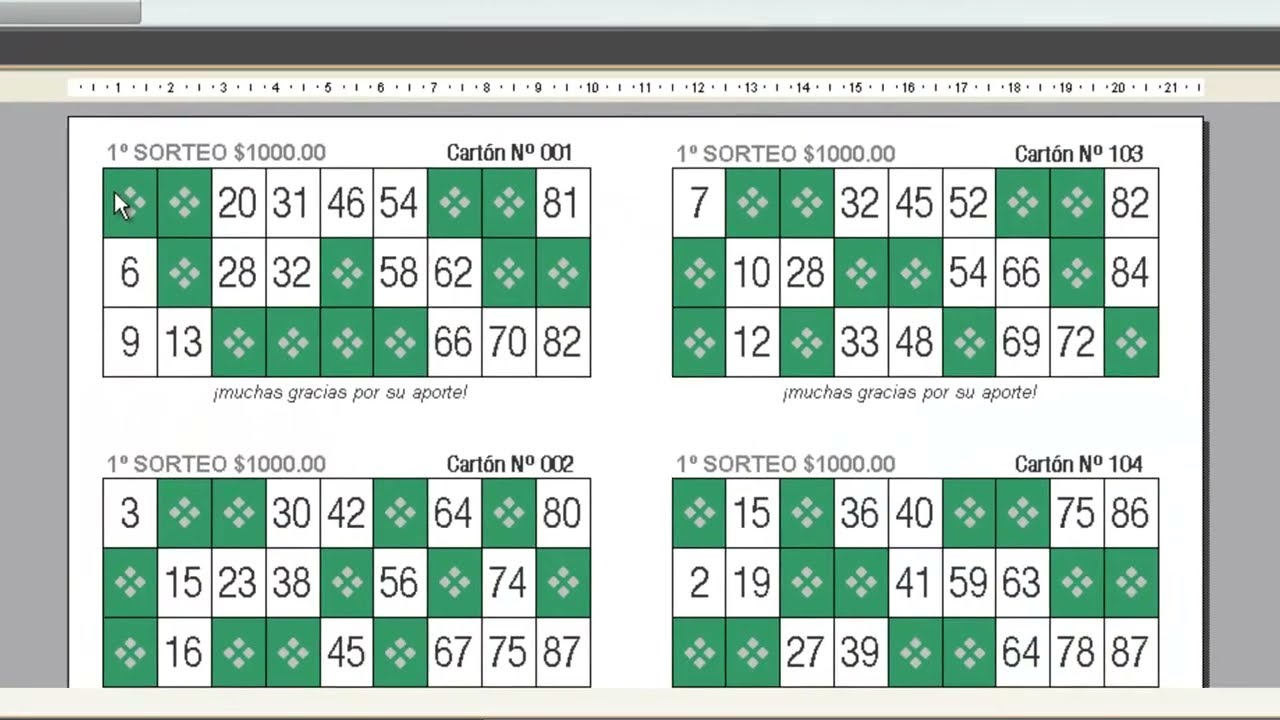Pick number 81 in Cartón 001
The image size is (1280, 720).
pos(562,203)
